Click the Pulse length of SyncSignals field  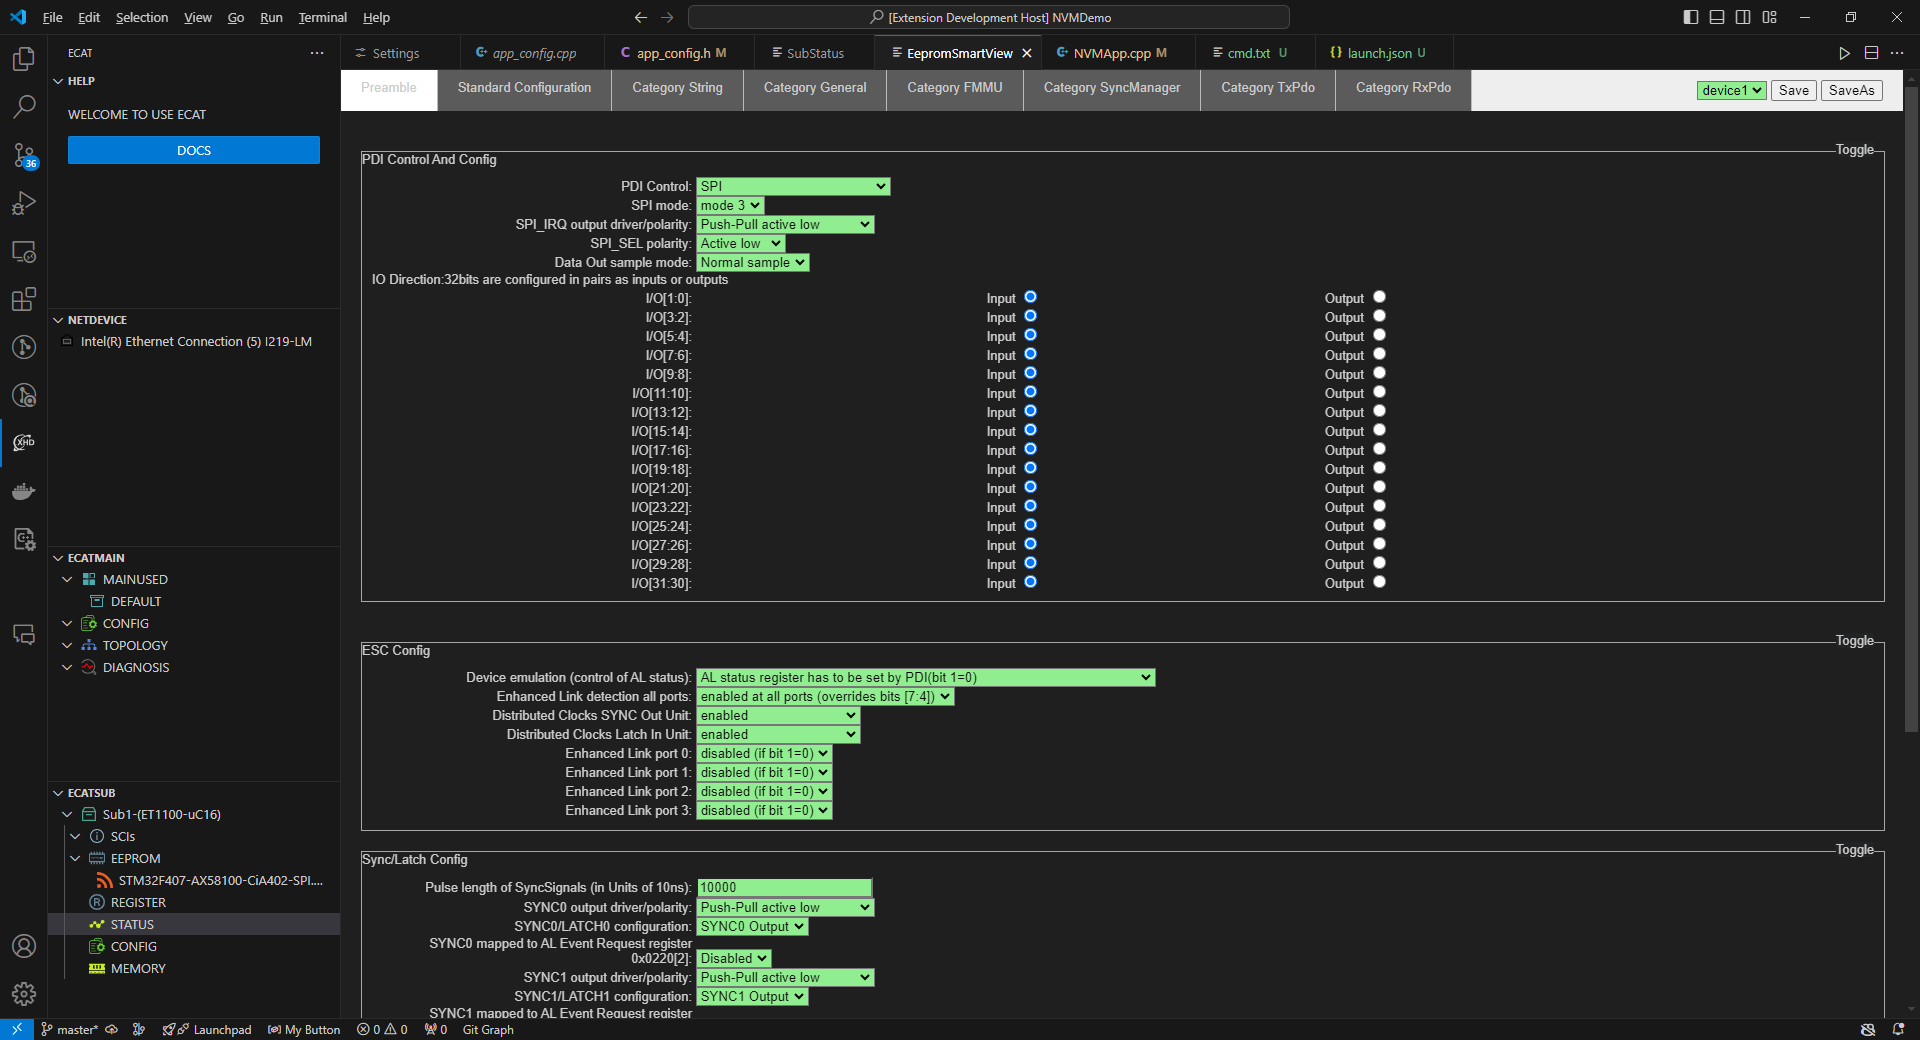click(784, 887)
